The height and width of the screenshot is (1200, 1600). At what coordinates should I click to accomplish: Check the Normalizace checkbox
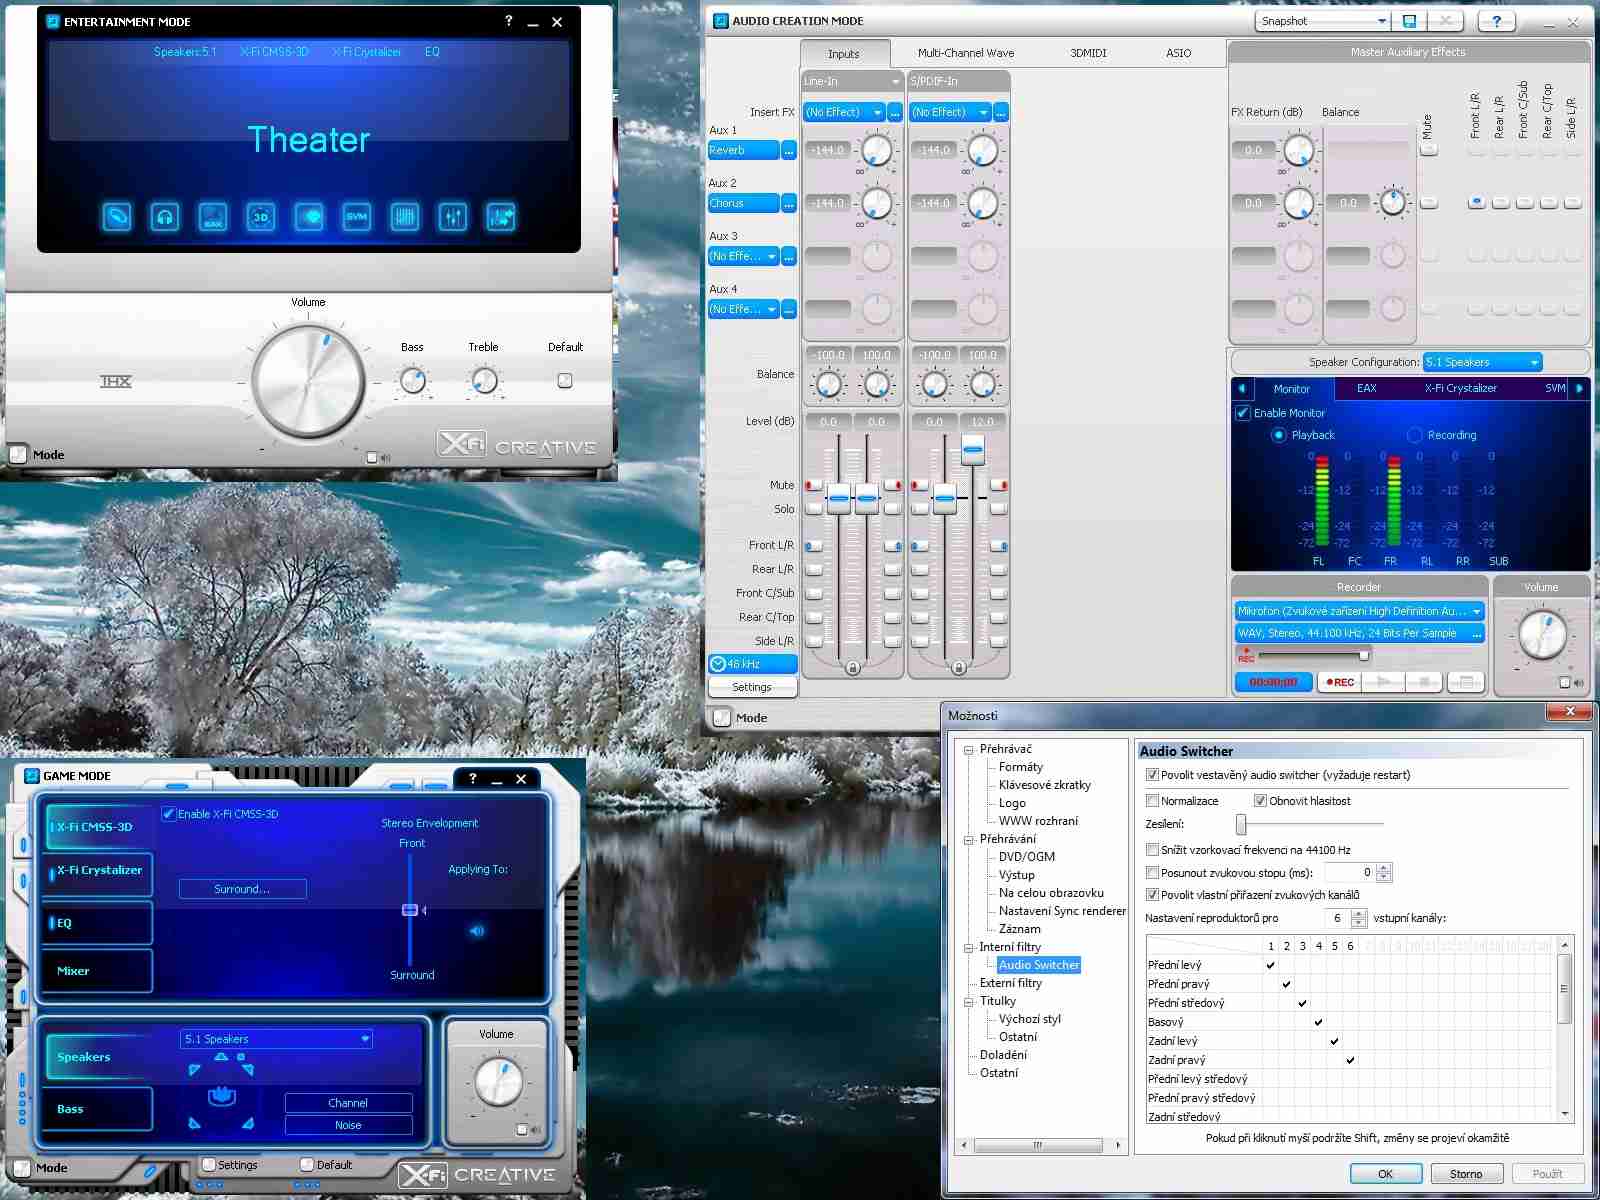1153,801
